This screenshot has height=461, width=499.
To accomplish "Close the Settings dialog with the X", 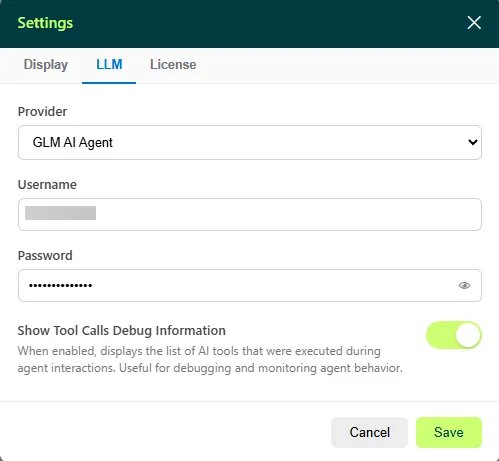I will 474,23.
